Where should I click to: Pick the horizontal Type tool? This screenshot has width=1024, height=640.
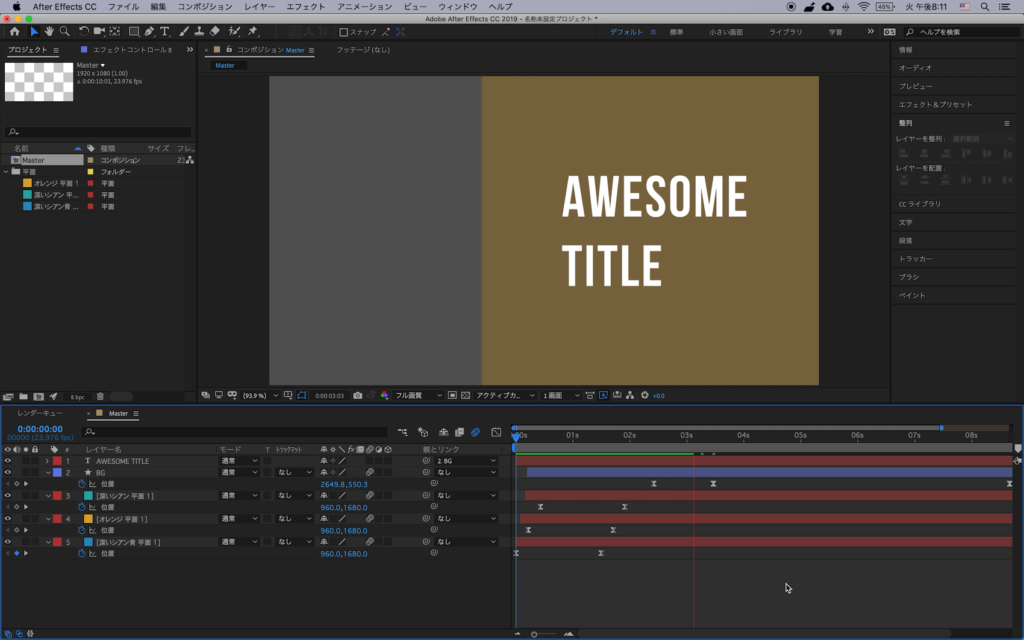tap(165, 32)
